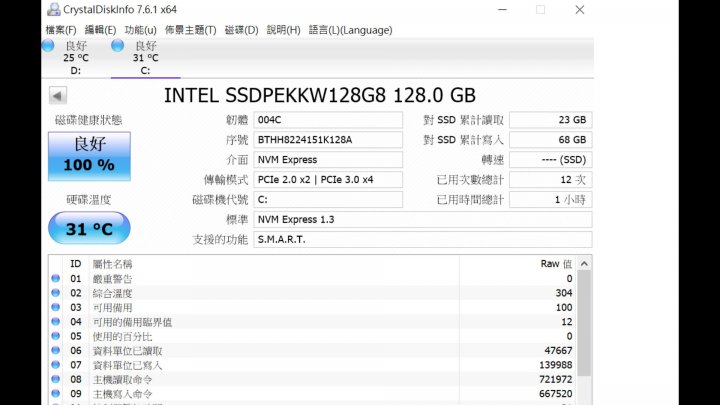Click the status dot for attribute 06

tap(56, 350)
